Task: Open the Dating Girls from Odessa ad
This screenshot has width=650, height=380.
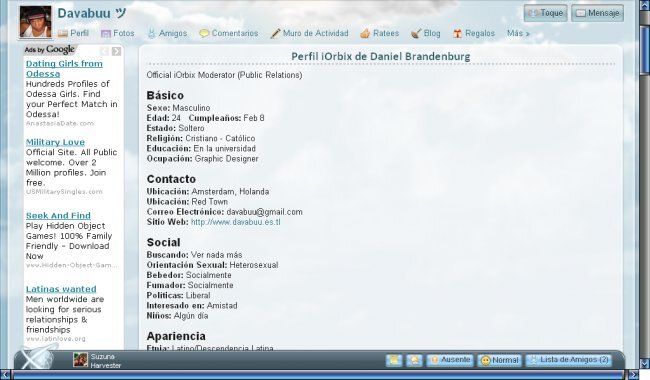Action: (x=64, y=69)
